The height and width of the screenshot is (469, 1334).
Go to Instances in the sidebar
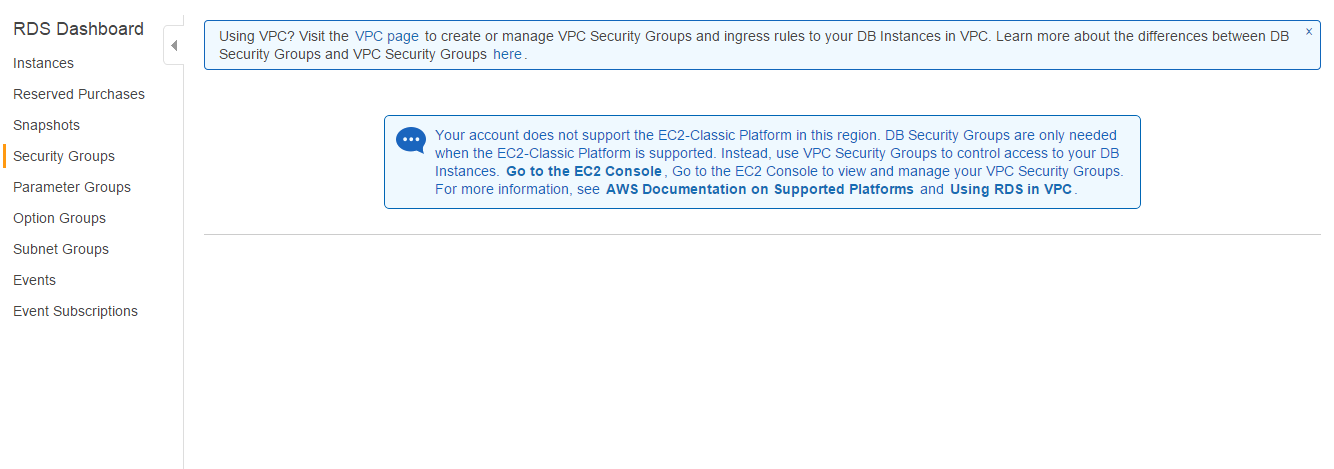click(x=44, y=63)
